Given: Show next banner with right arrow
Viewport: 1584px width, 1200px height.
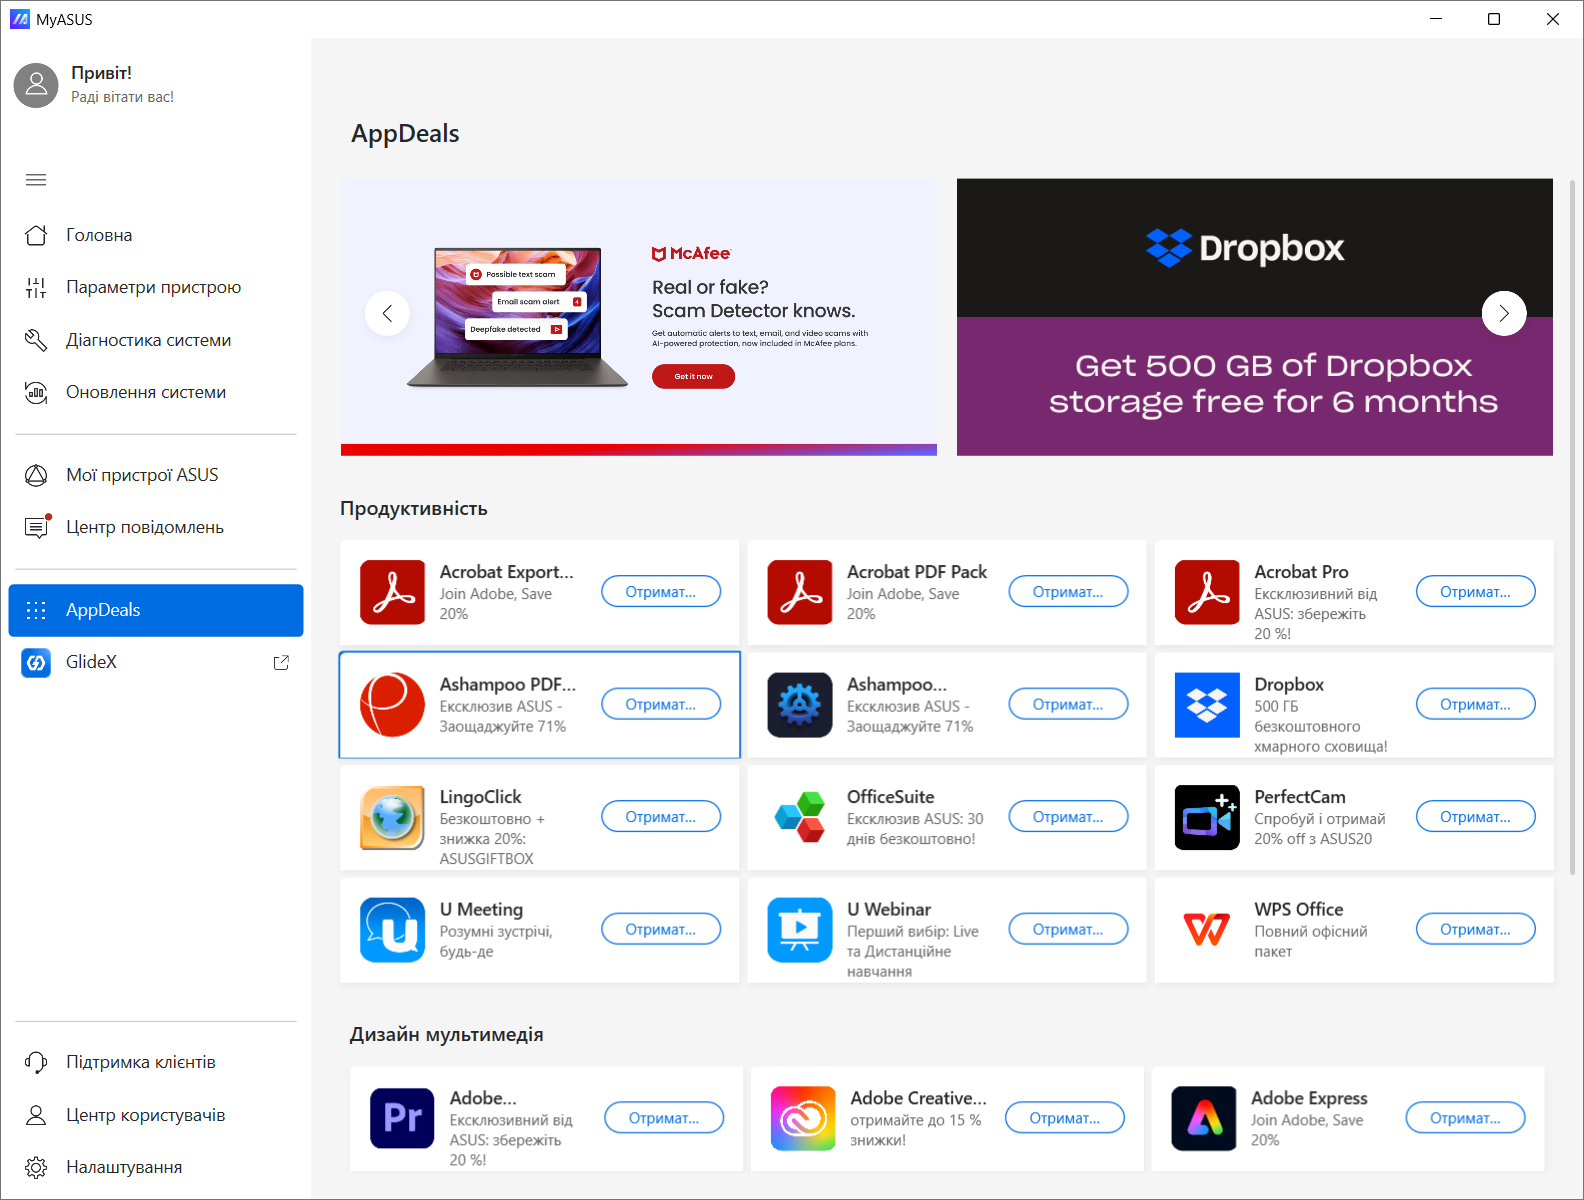Looking at the screenshot, I should (1504, 314).
